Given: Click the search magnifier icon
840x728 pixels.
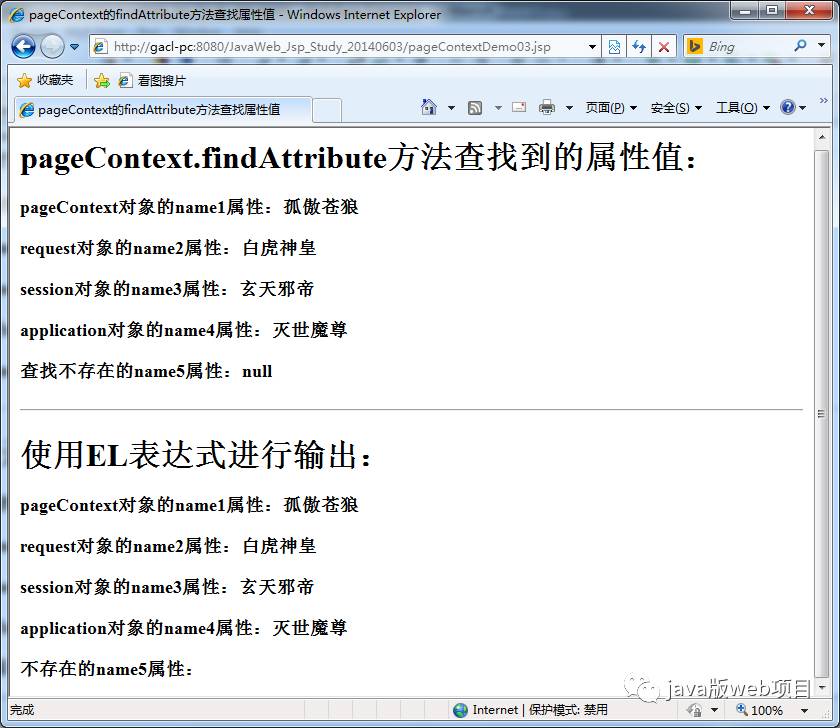Looking at the screenshot, I should click(800, 46).
